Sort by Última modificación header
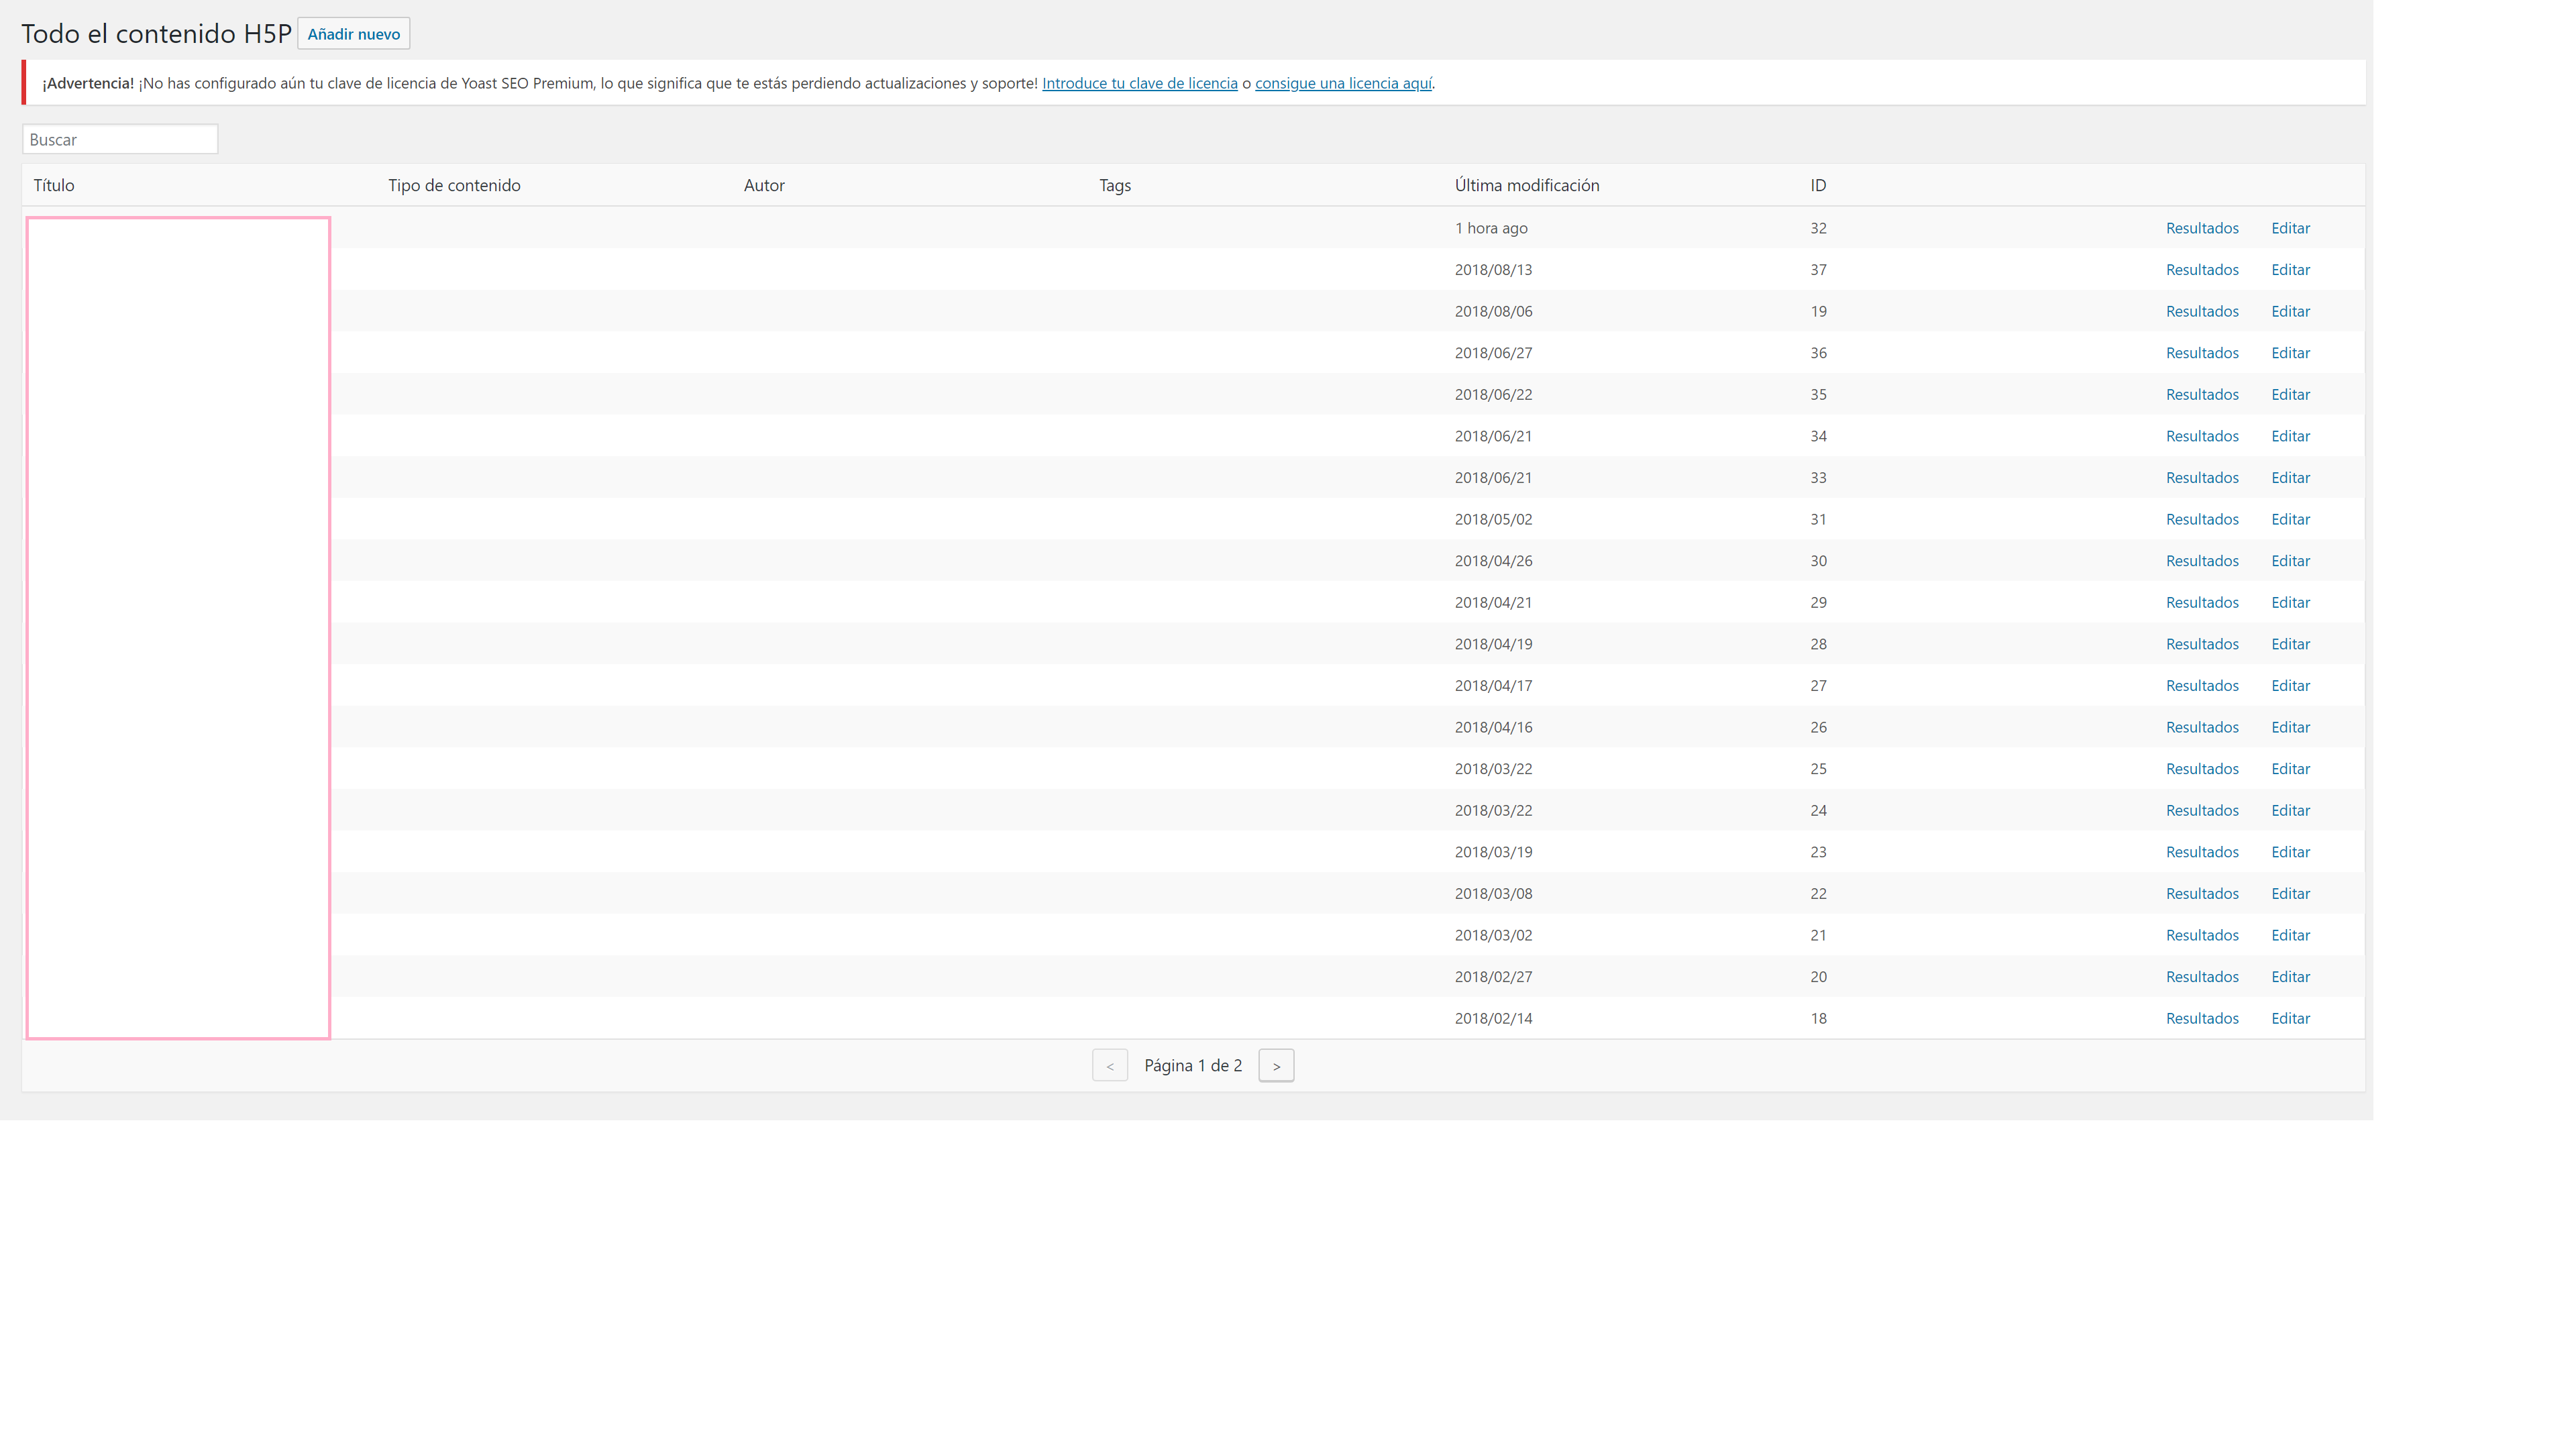The width and height of the screenshot is (2576, 1449). (1527, 185)
